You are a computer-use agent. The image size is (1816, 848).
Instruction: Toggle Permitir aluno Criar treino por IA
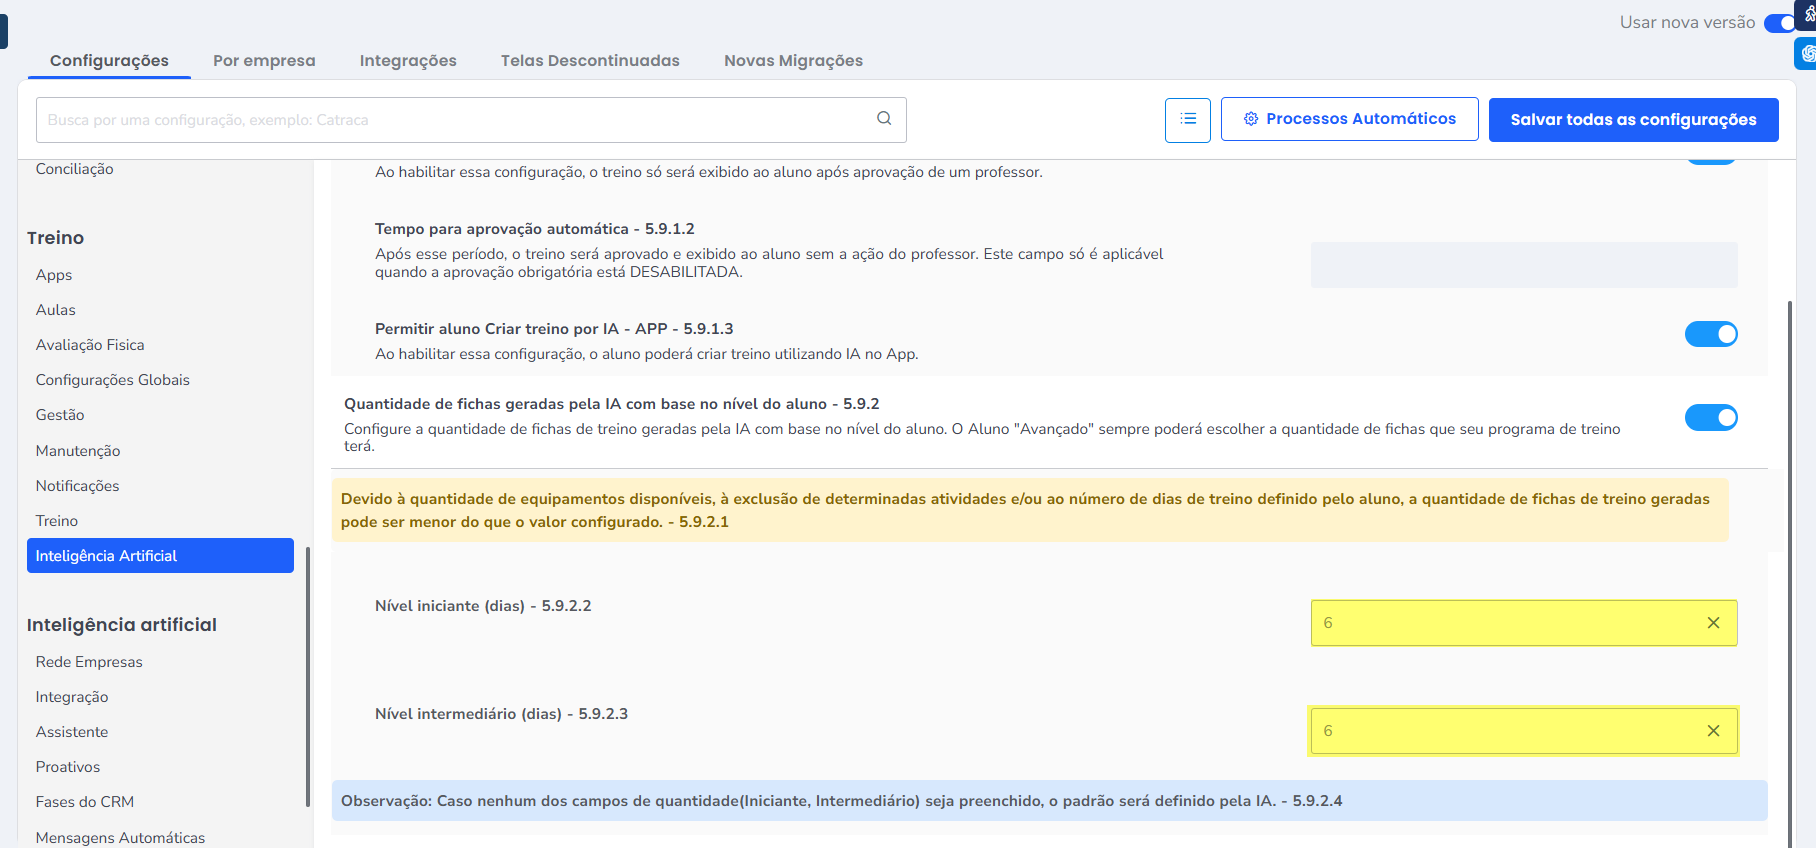pos(1710,334)
